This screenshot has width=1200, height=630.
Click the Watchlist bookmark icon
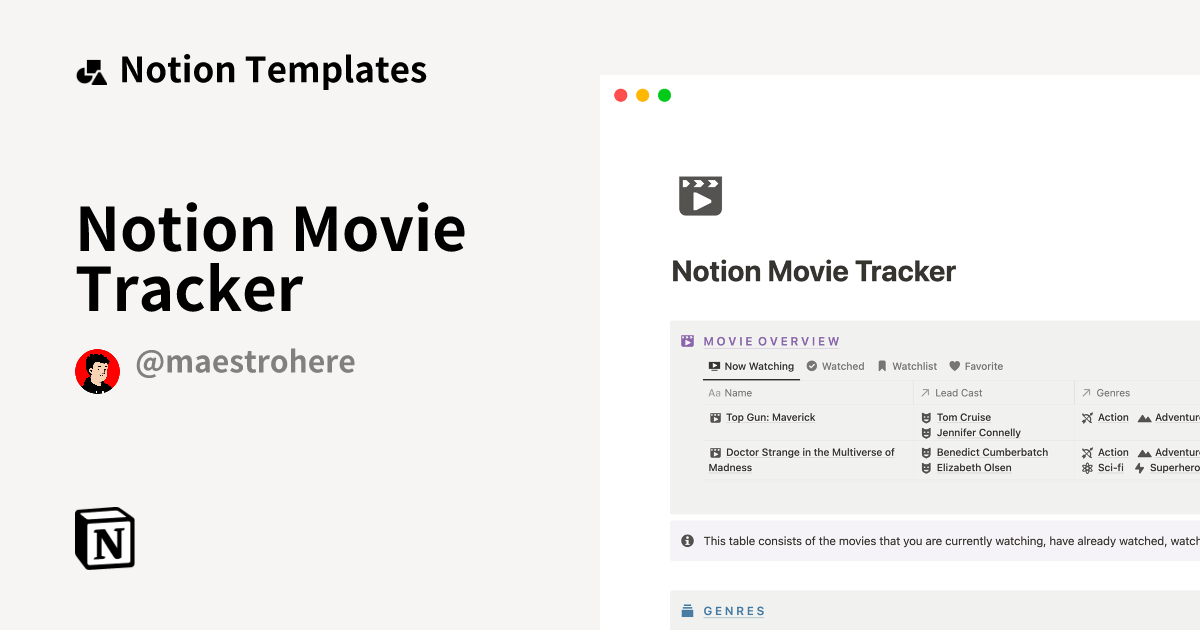pos(882,366)
